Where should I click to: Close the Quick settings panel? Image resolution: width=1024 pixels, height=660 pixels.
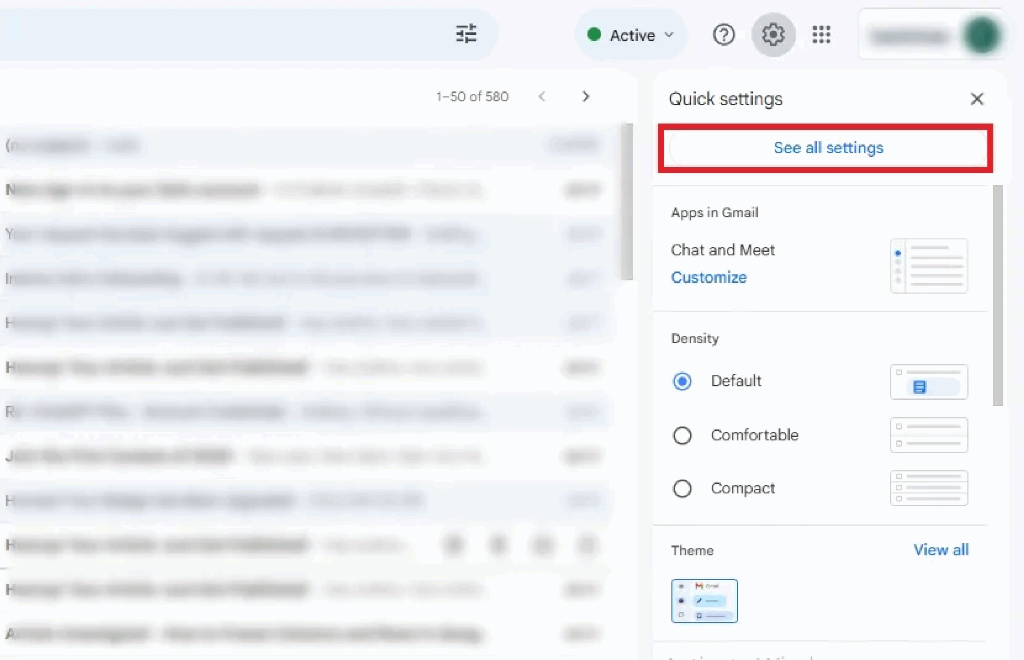[977, 99]
